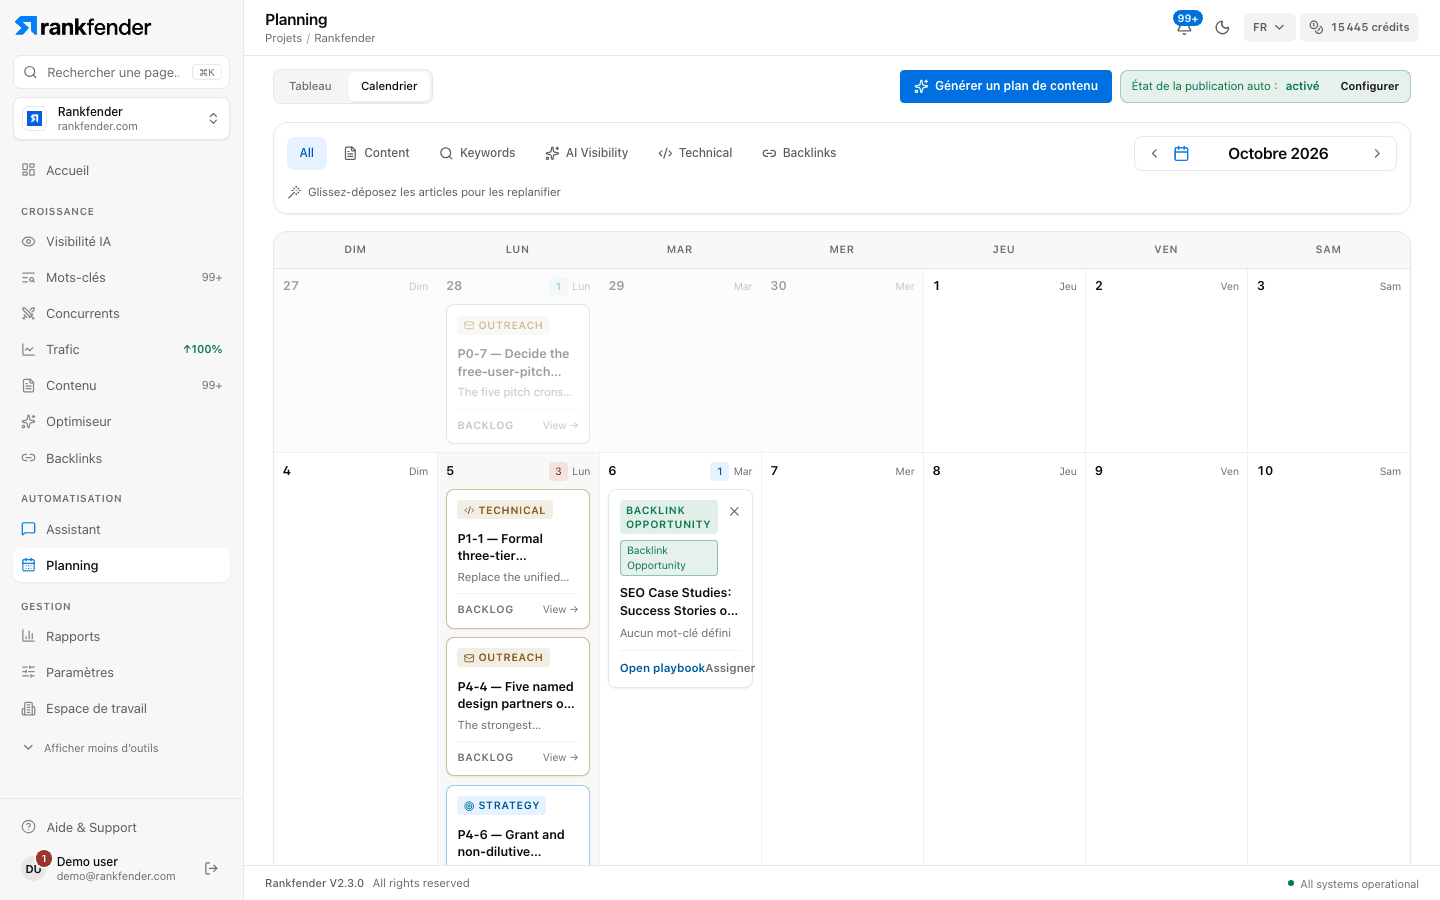Go to previous month arrow
The height and width of the screenshot is (900, 1440).
1154,153
